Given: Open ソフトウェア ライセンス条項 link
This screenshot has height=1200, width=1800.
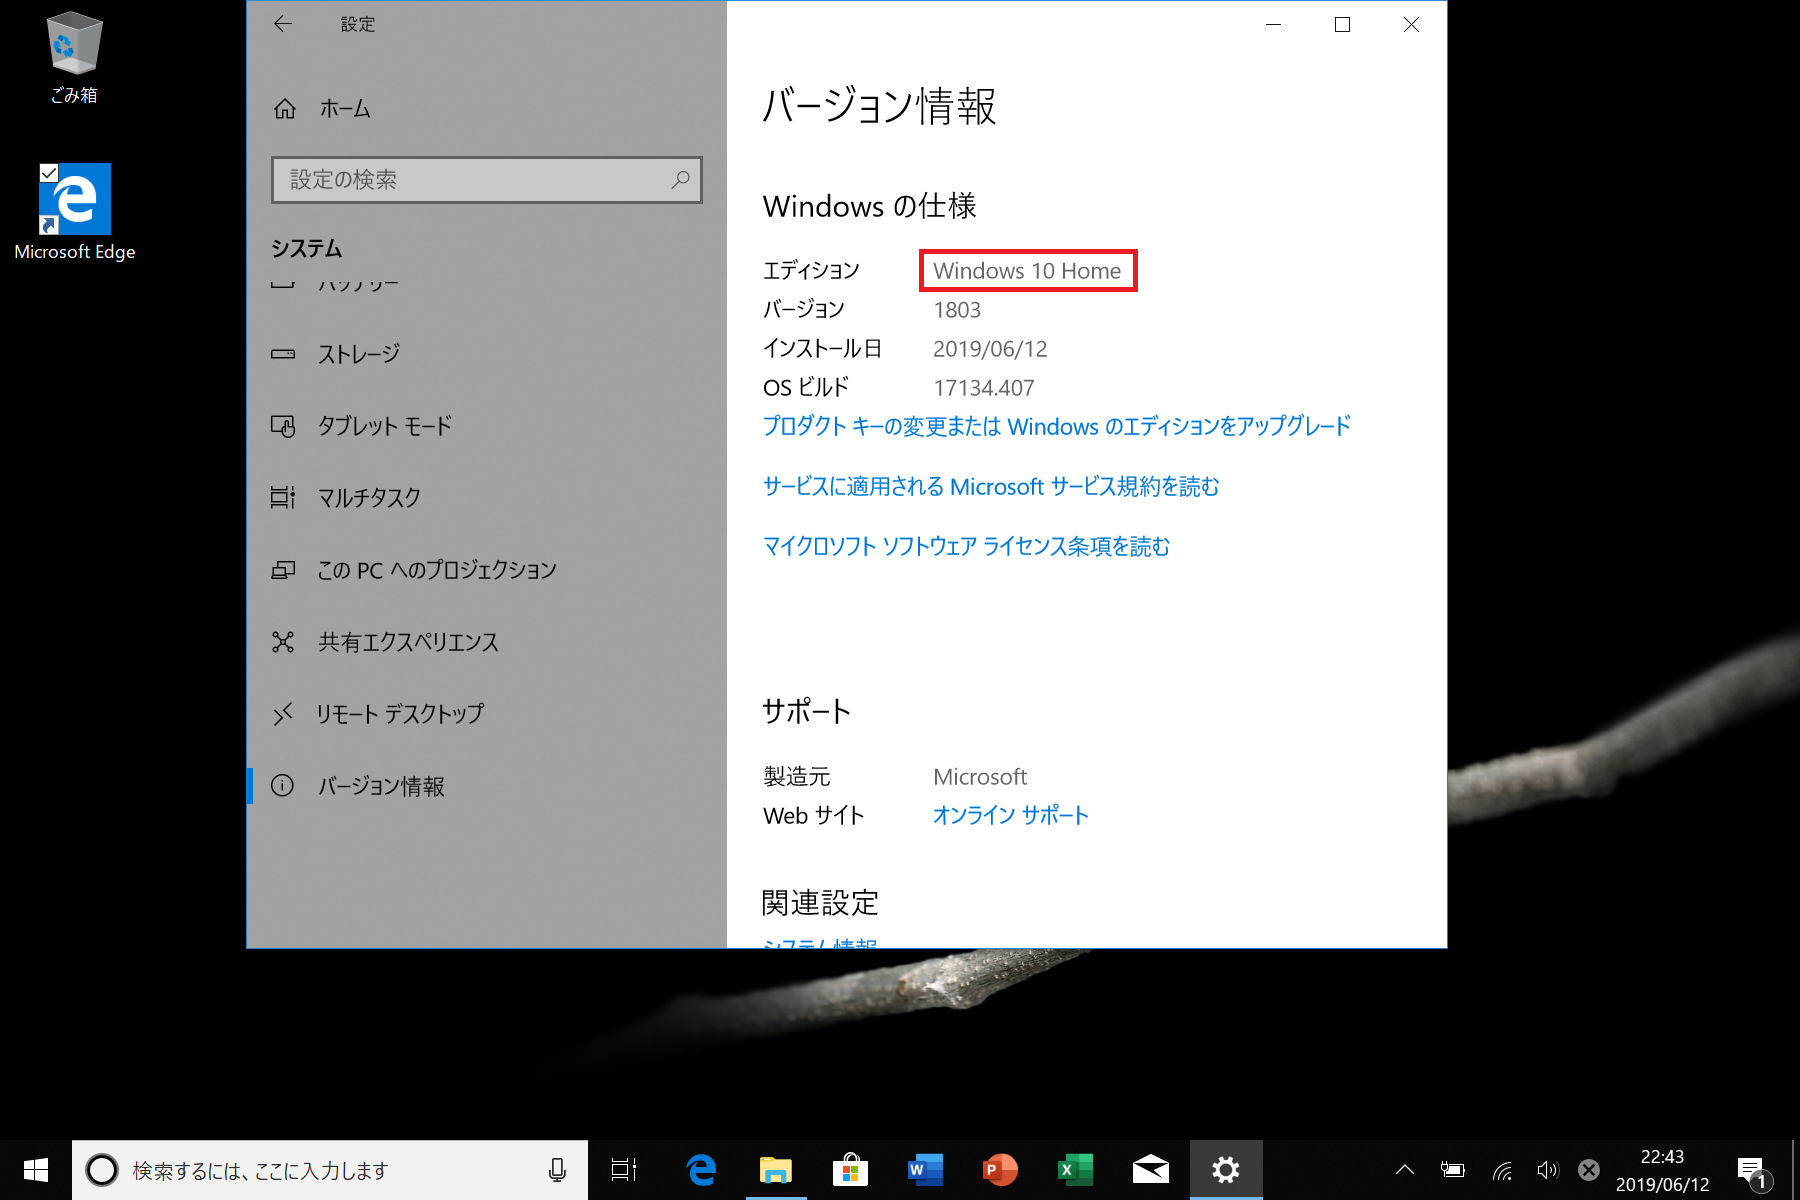Looking at the screenshot, I should [x=965, y=547].
